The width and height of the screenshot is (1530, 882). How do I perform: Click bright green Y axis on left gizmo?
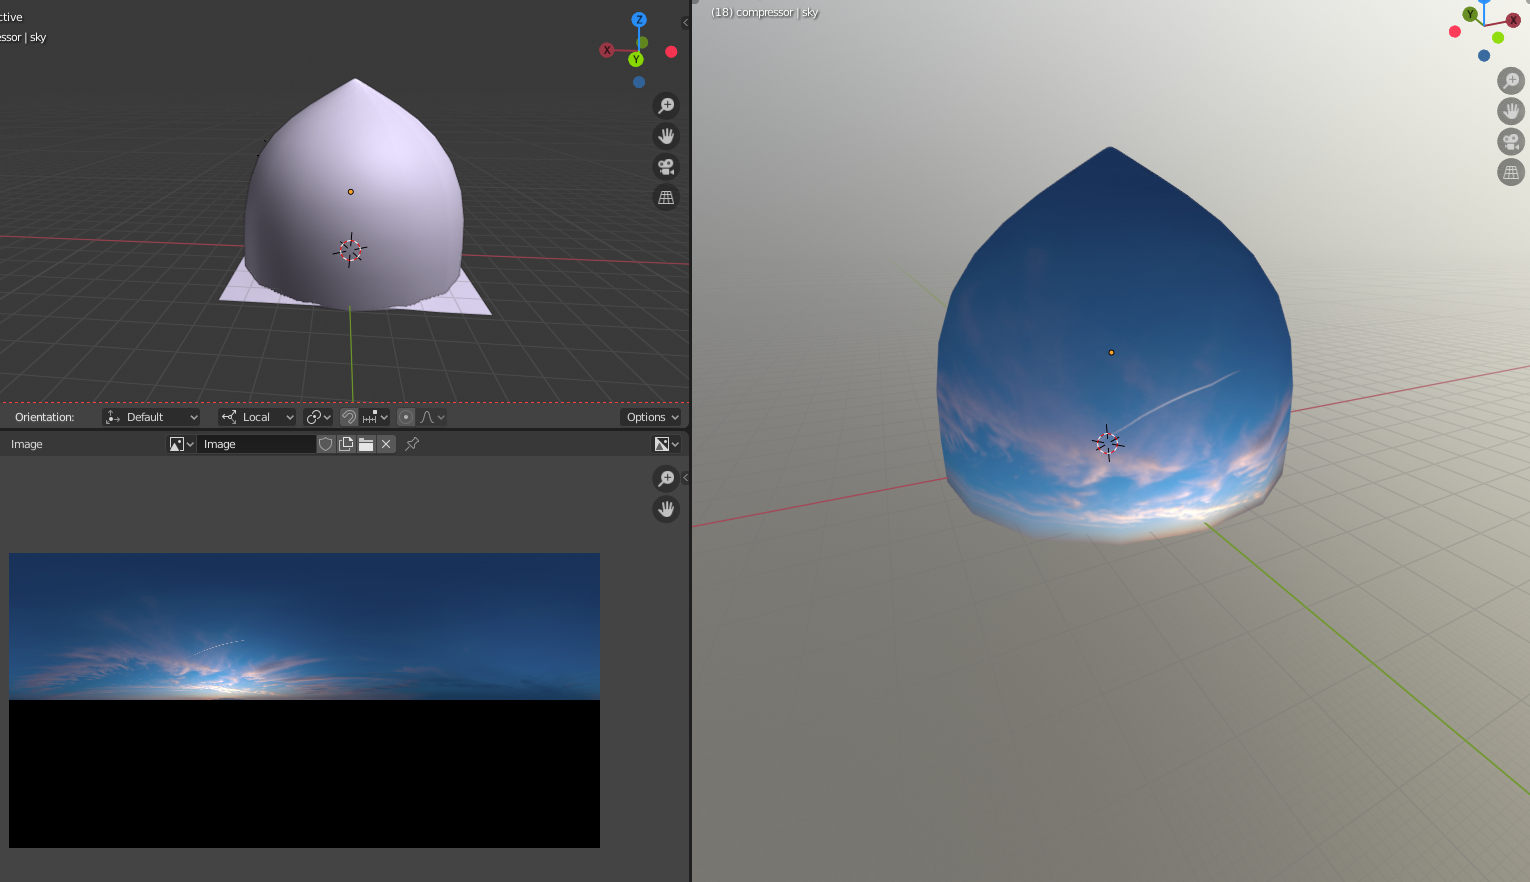click(636, 60)
